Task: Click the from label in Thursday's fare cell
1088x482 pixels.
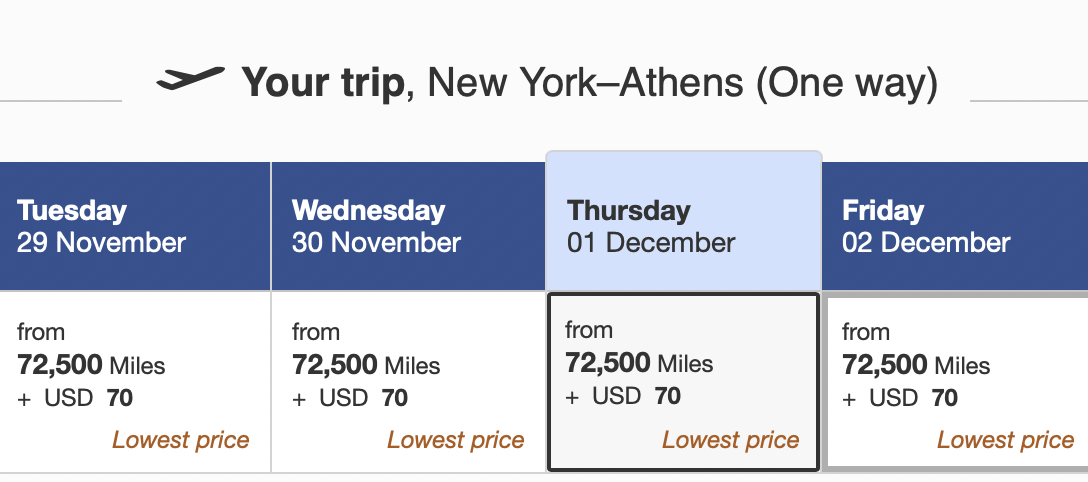Action: click(x=588, y=330)
